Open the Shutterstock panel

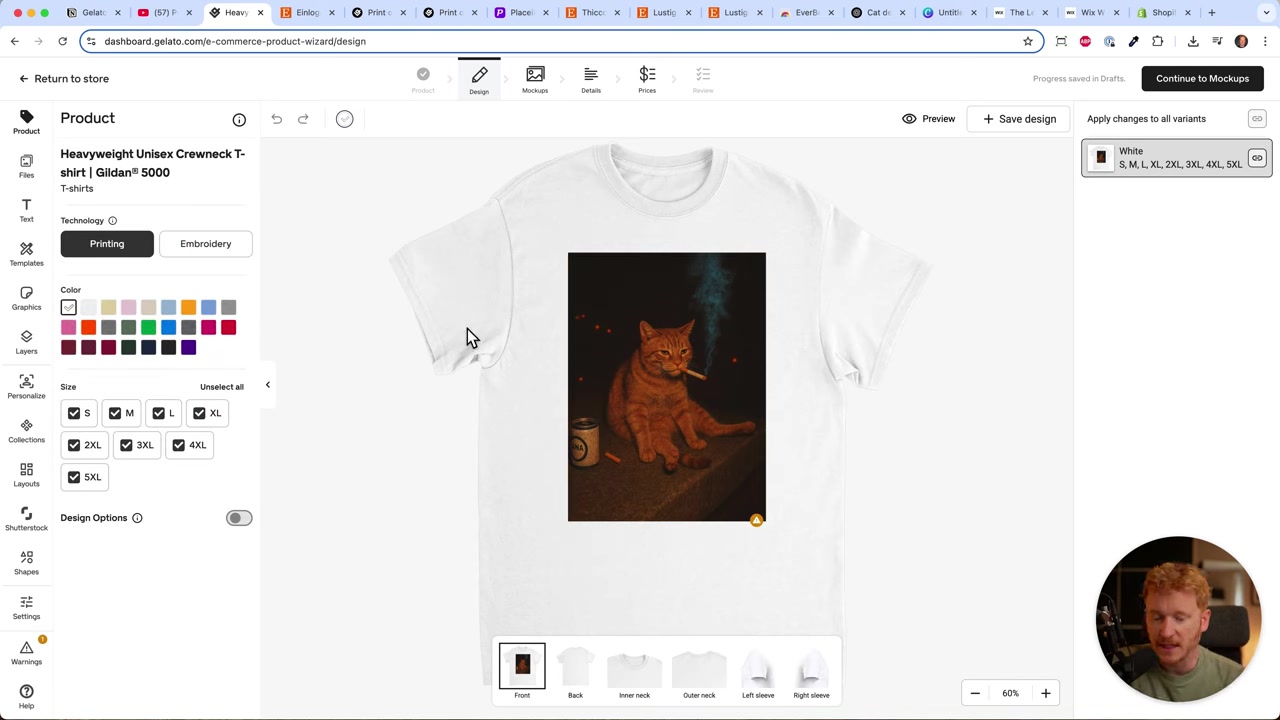point(26,519)
